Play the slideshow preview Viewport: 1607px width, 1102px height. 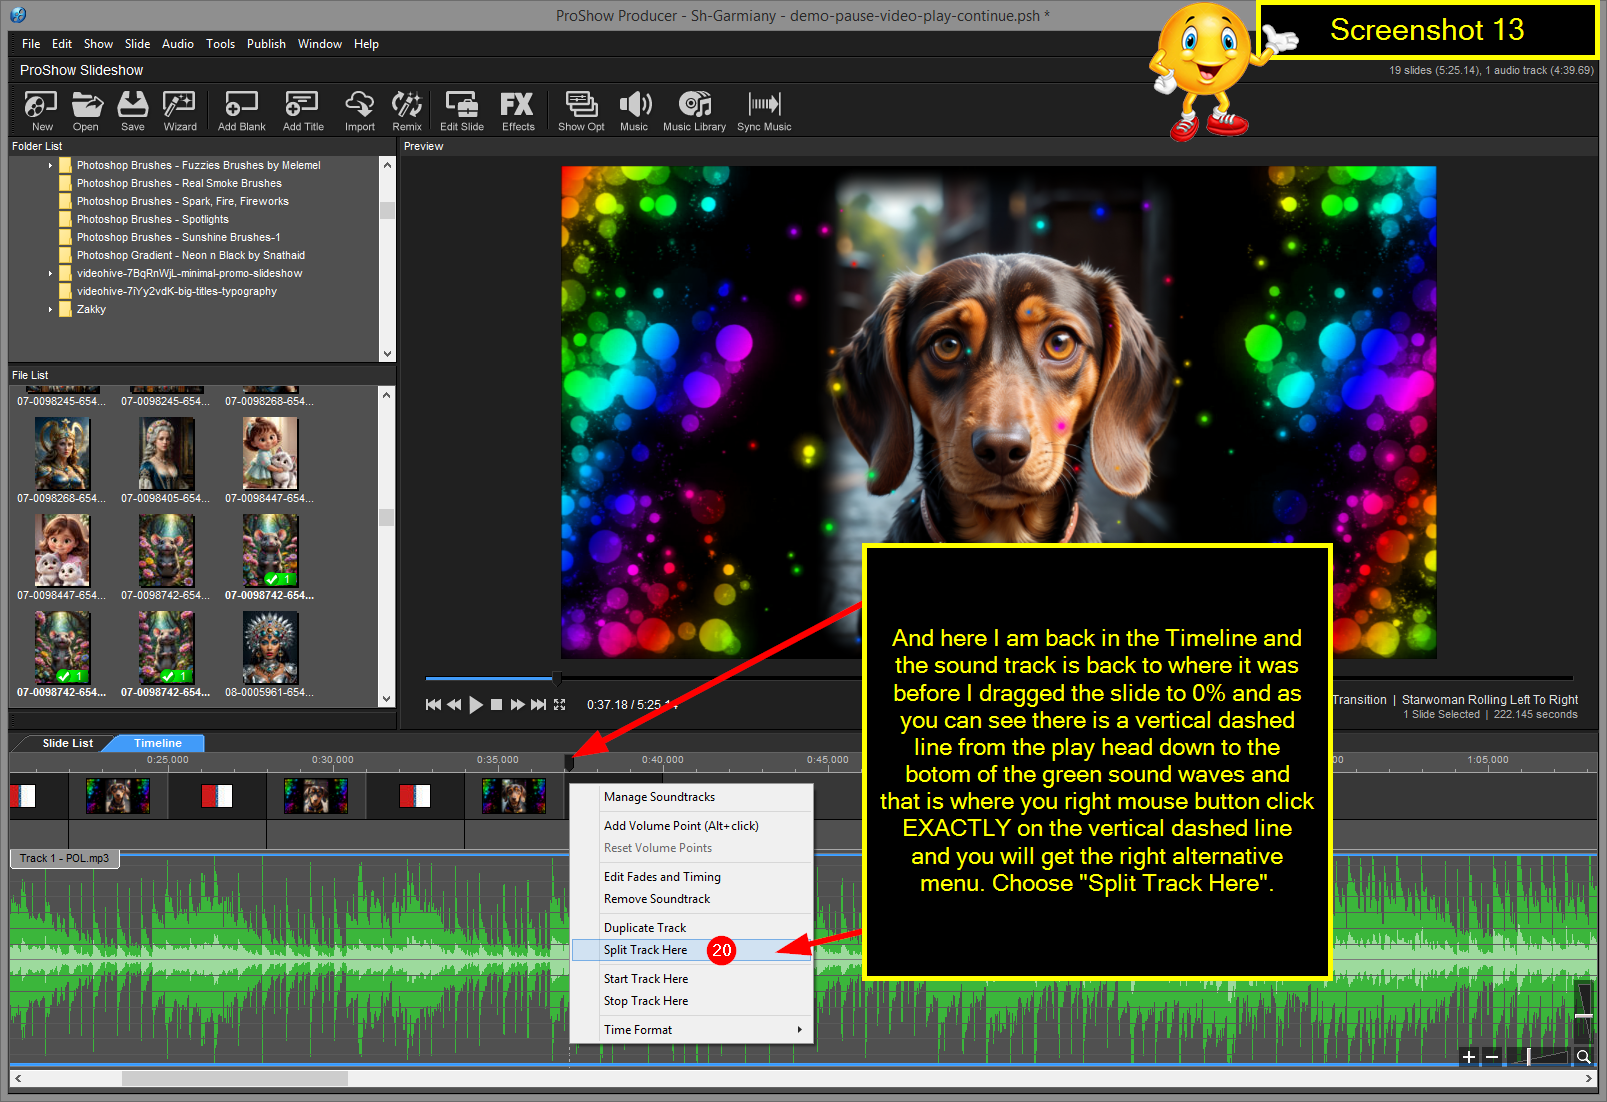point(476,705)
